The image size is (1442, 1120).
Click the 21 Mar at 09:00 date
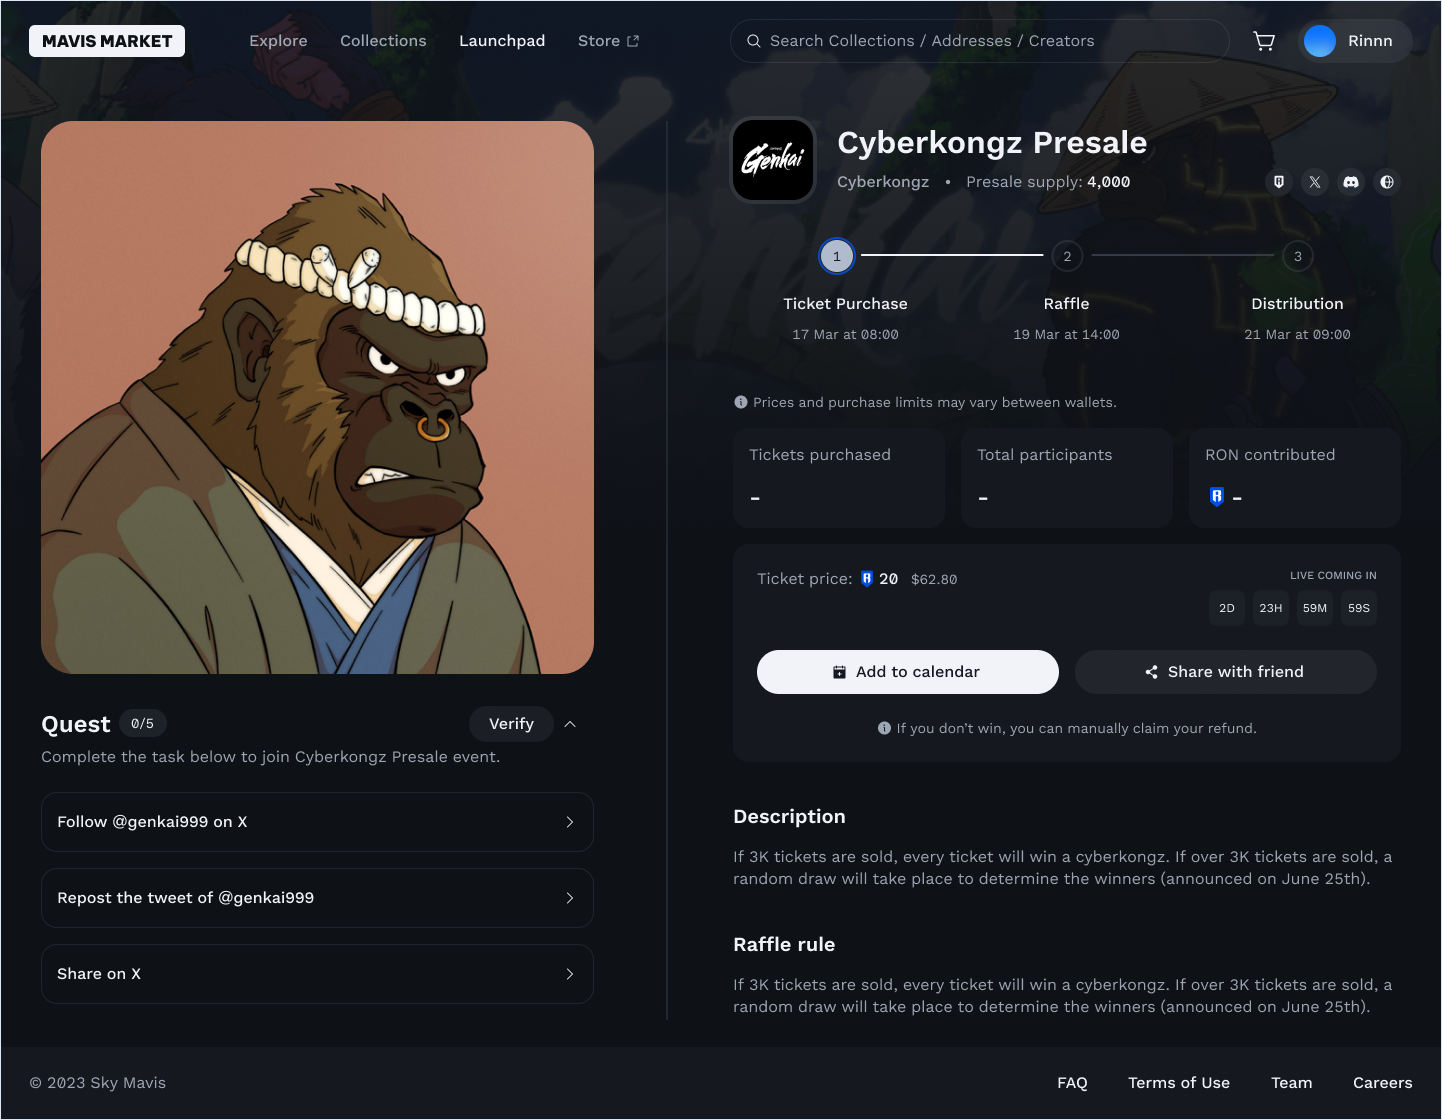(1297, 335)
